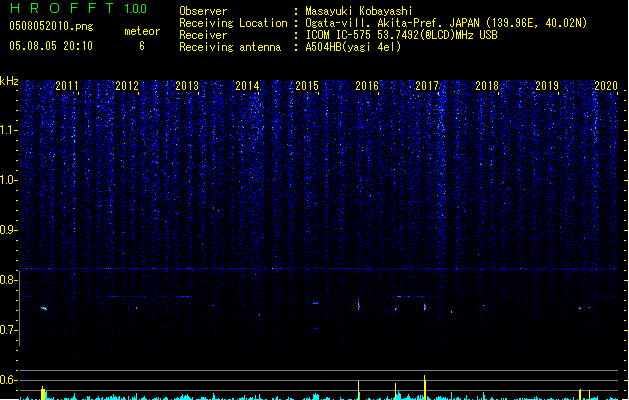Image resolution: width=629 pixels, height=400 pixels.
Task: Click the Receiving antenna label
Action: click(x=230, y=47)
